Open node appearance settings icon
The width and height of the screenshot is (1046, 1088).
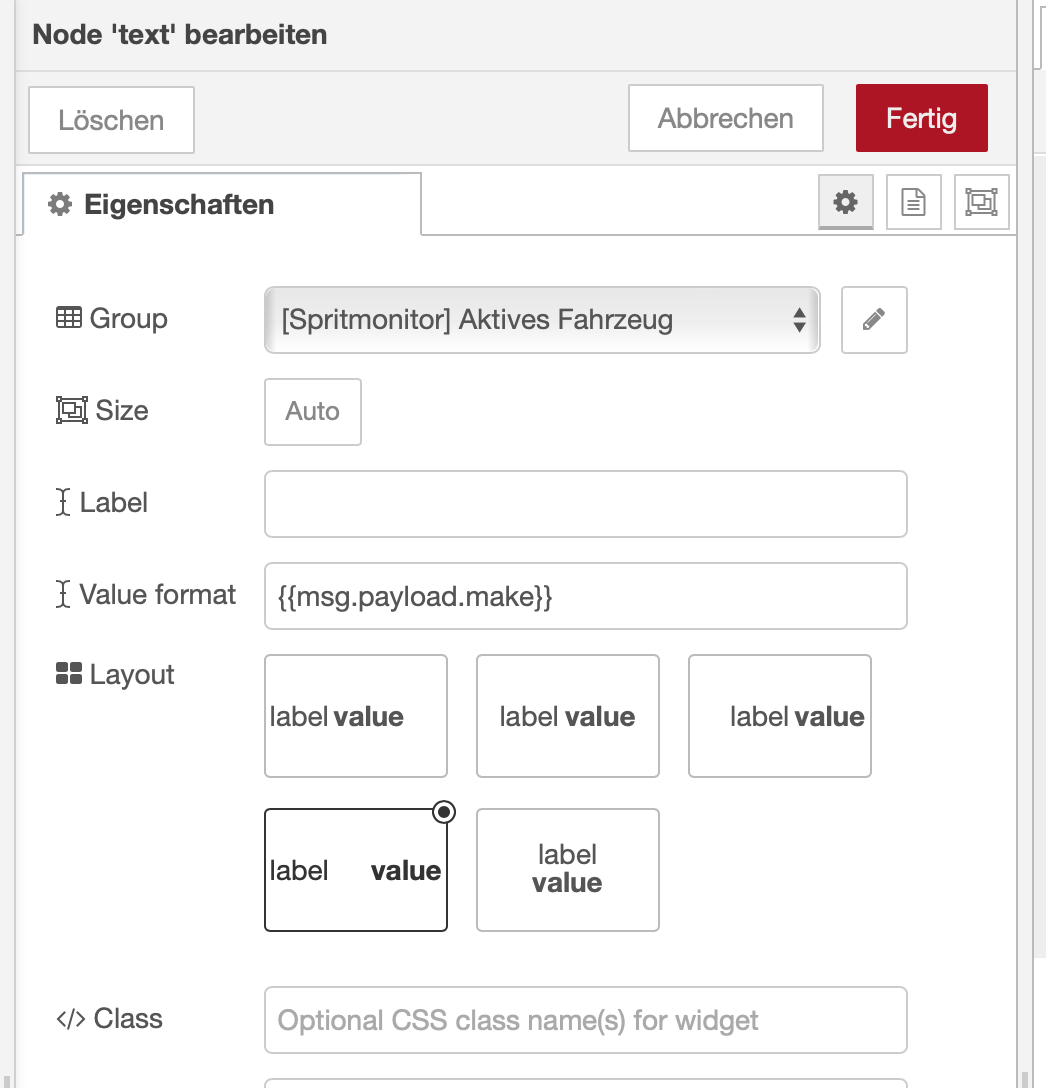pos(981,203)
